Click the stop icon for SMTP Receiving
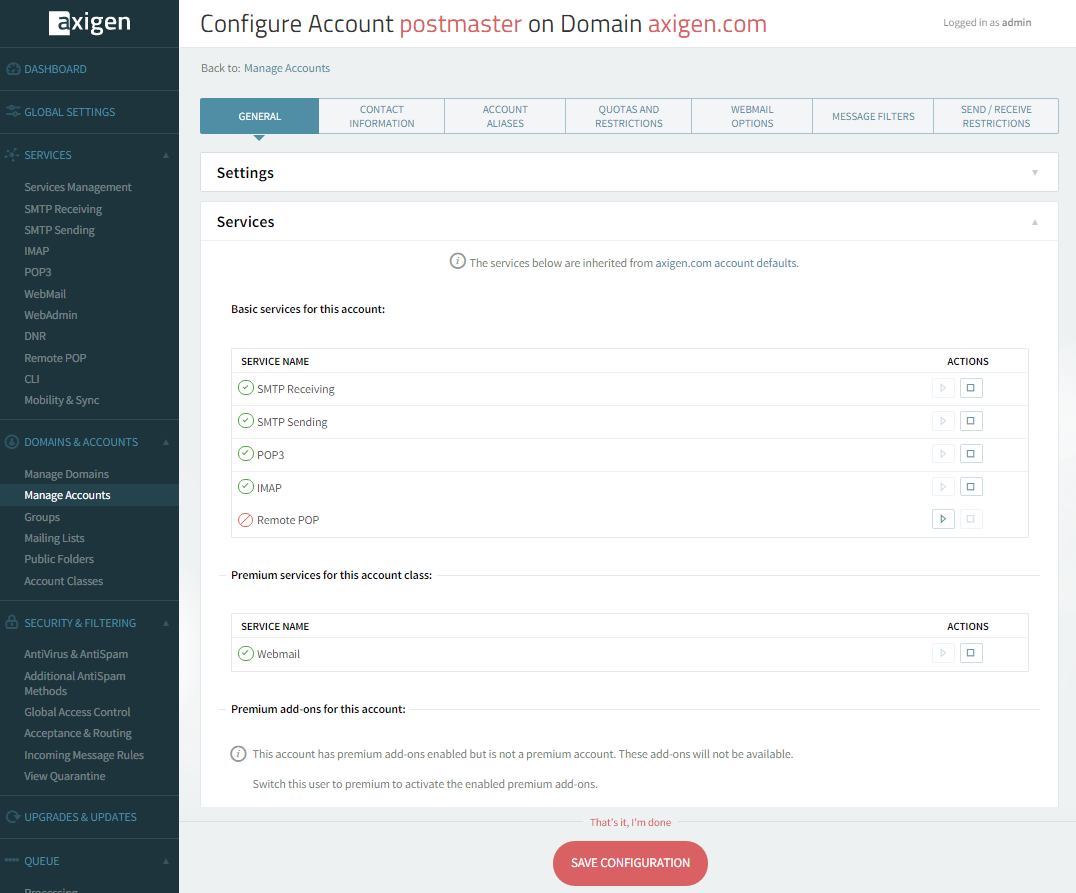This screenshot has height=893, width=1076. [x=970, y=388]
